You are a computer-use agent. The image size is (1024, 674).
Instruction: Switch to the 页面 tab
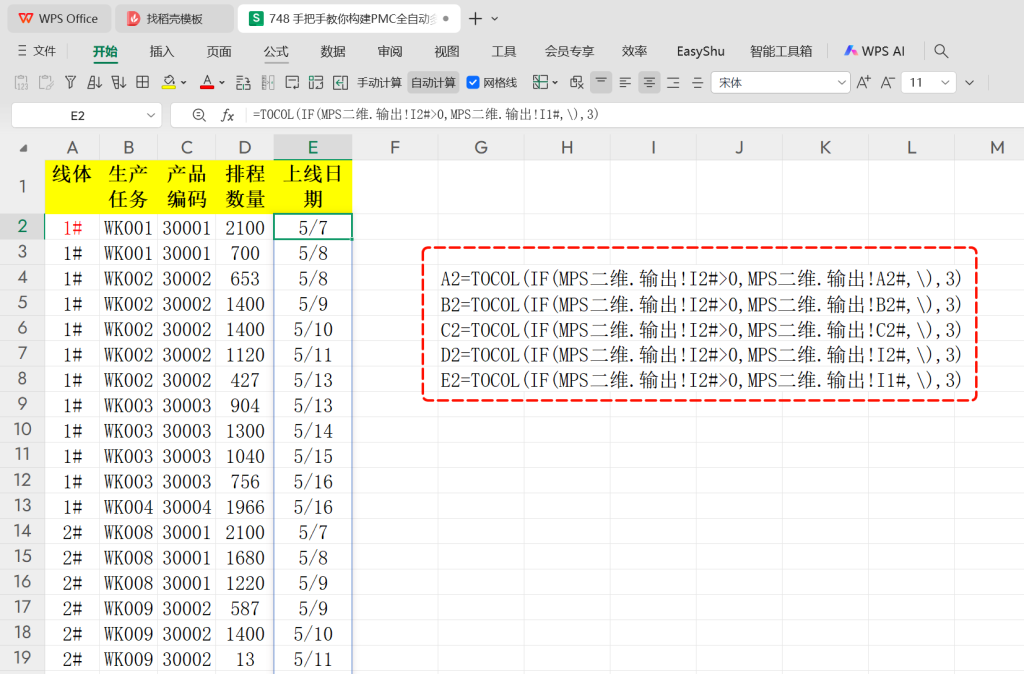coord(219,52)
